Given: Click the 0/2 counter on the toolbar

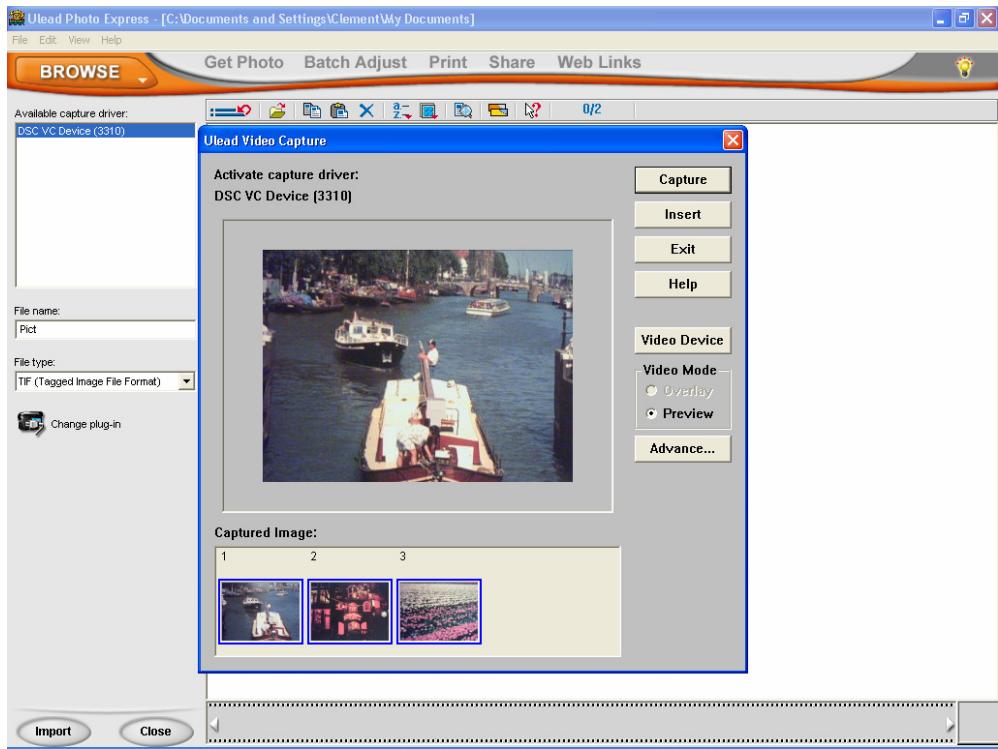Looking at the screenshot, I should pyautogui.click(x=592, y=109).
